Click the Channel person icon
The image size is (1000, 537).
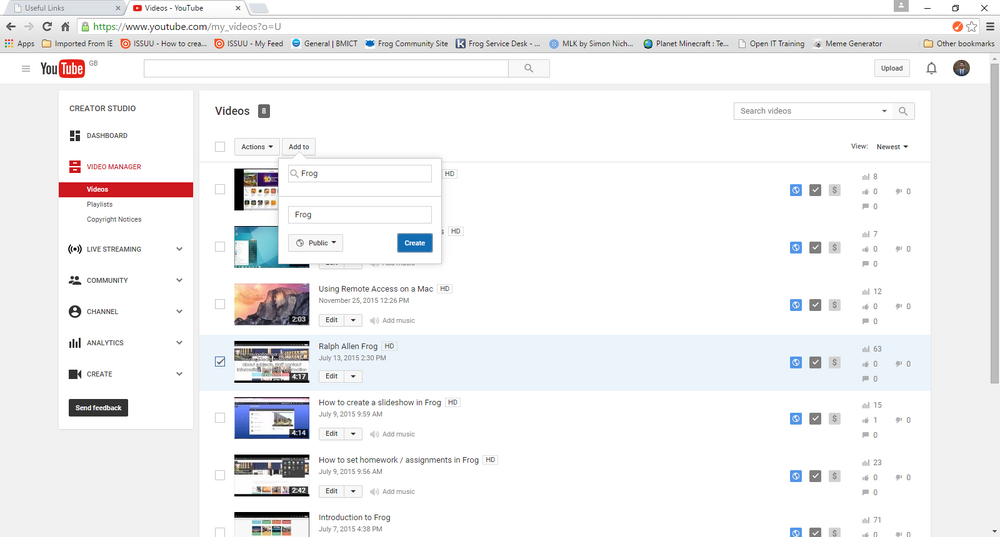click(x=75, y=311)
